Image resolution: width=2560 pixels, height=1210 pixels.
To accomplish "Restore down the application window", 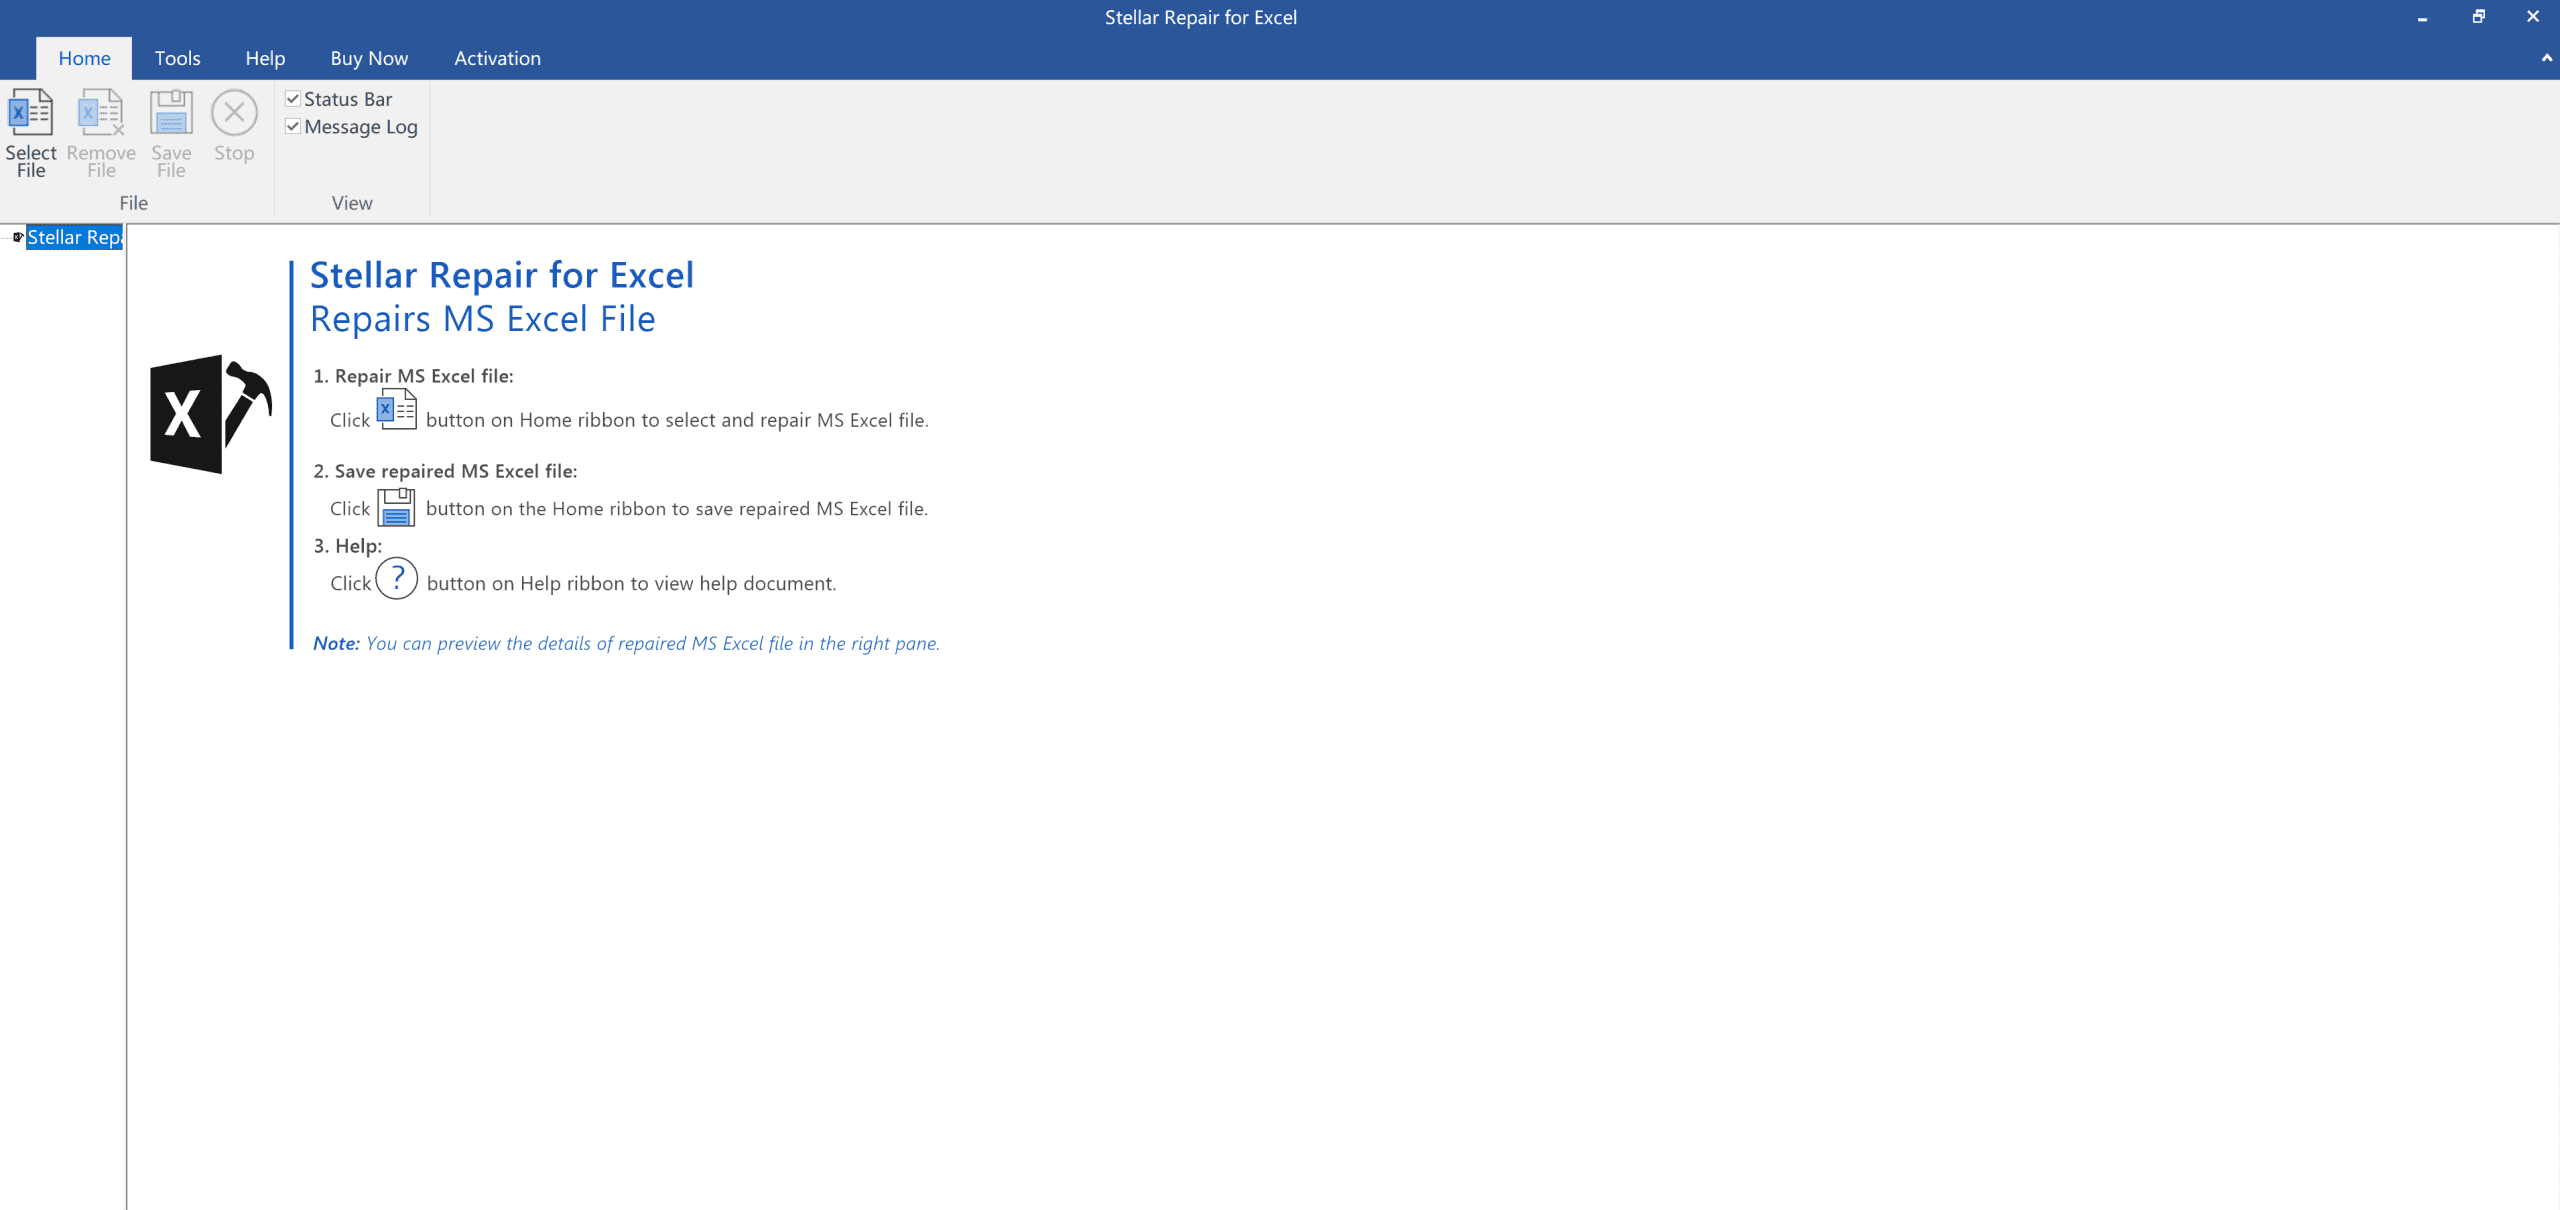I will click(2478, 17).
